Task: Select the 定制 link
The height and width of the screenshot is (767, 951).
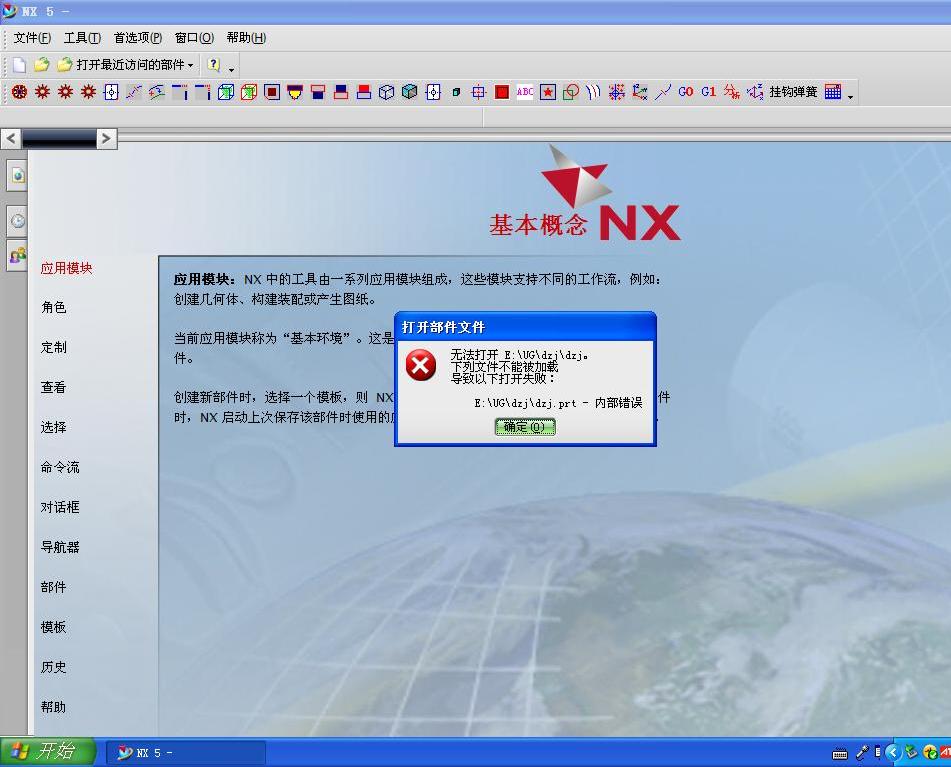Action: point(53,347)
